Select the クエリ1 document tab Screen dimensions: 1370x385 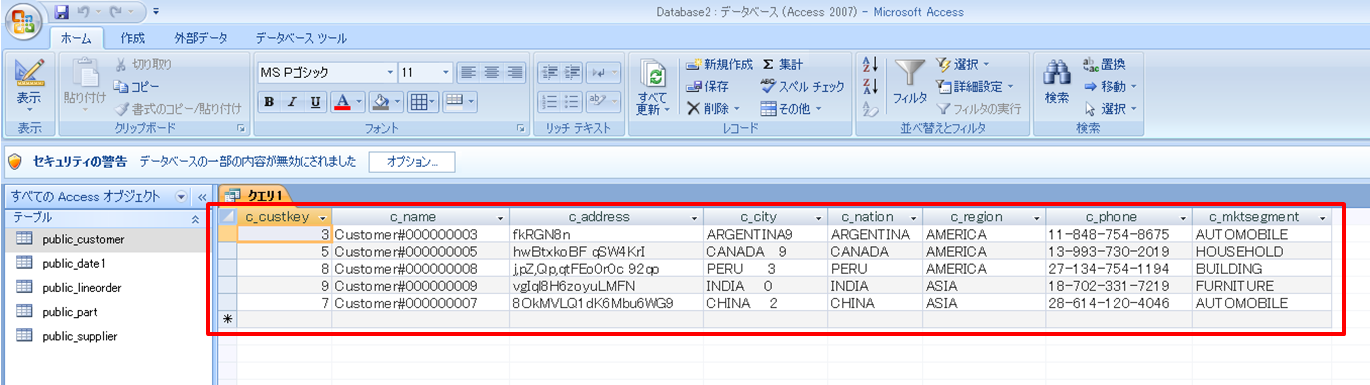(258, 194)
